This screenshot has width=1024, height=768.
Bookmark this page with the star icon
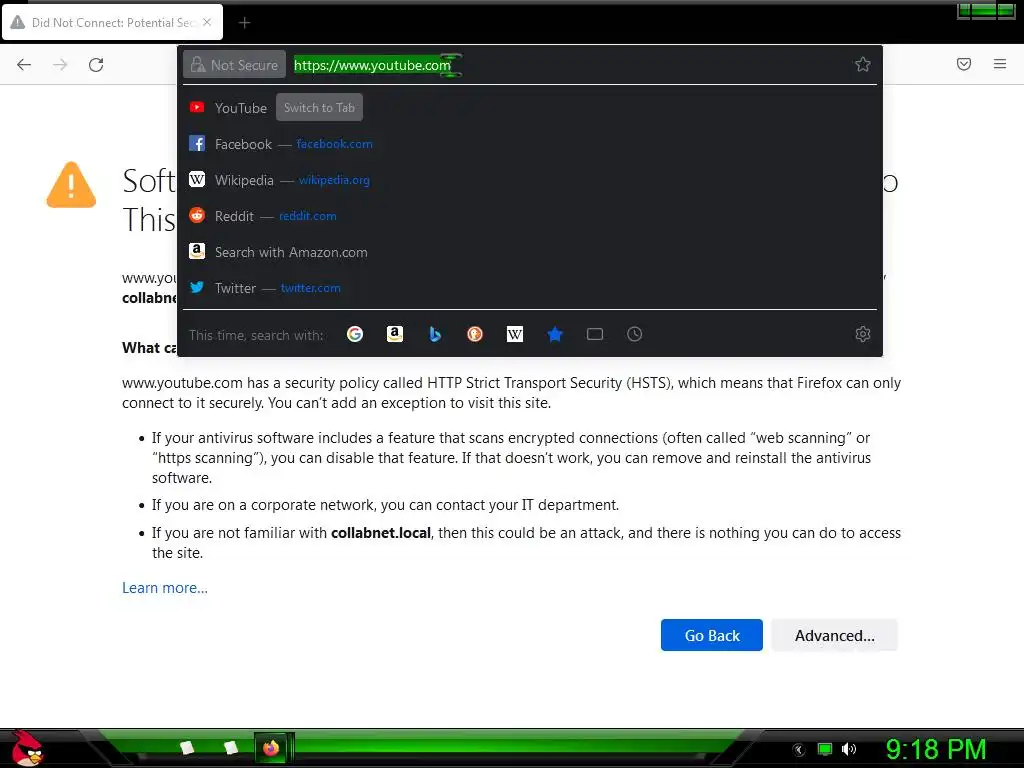coord(863,64)
